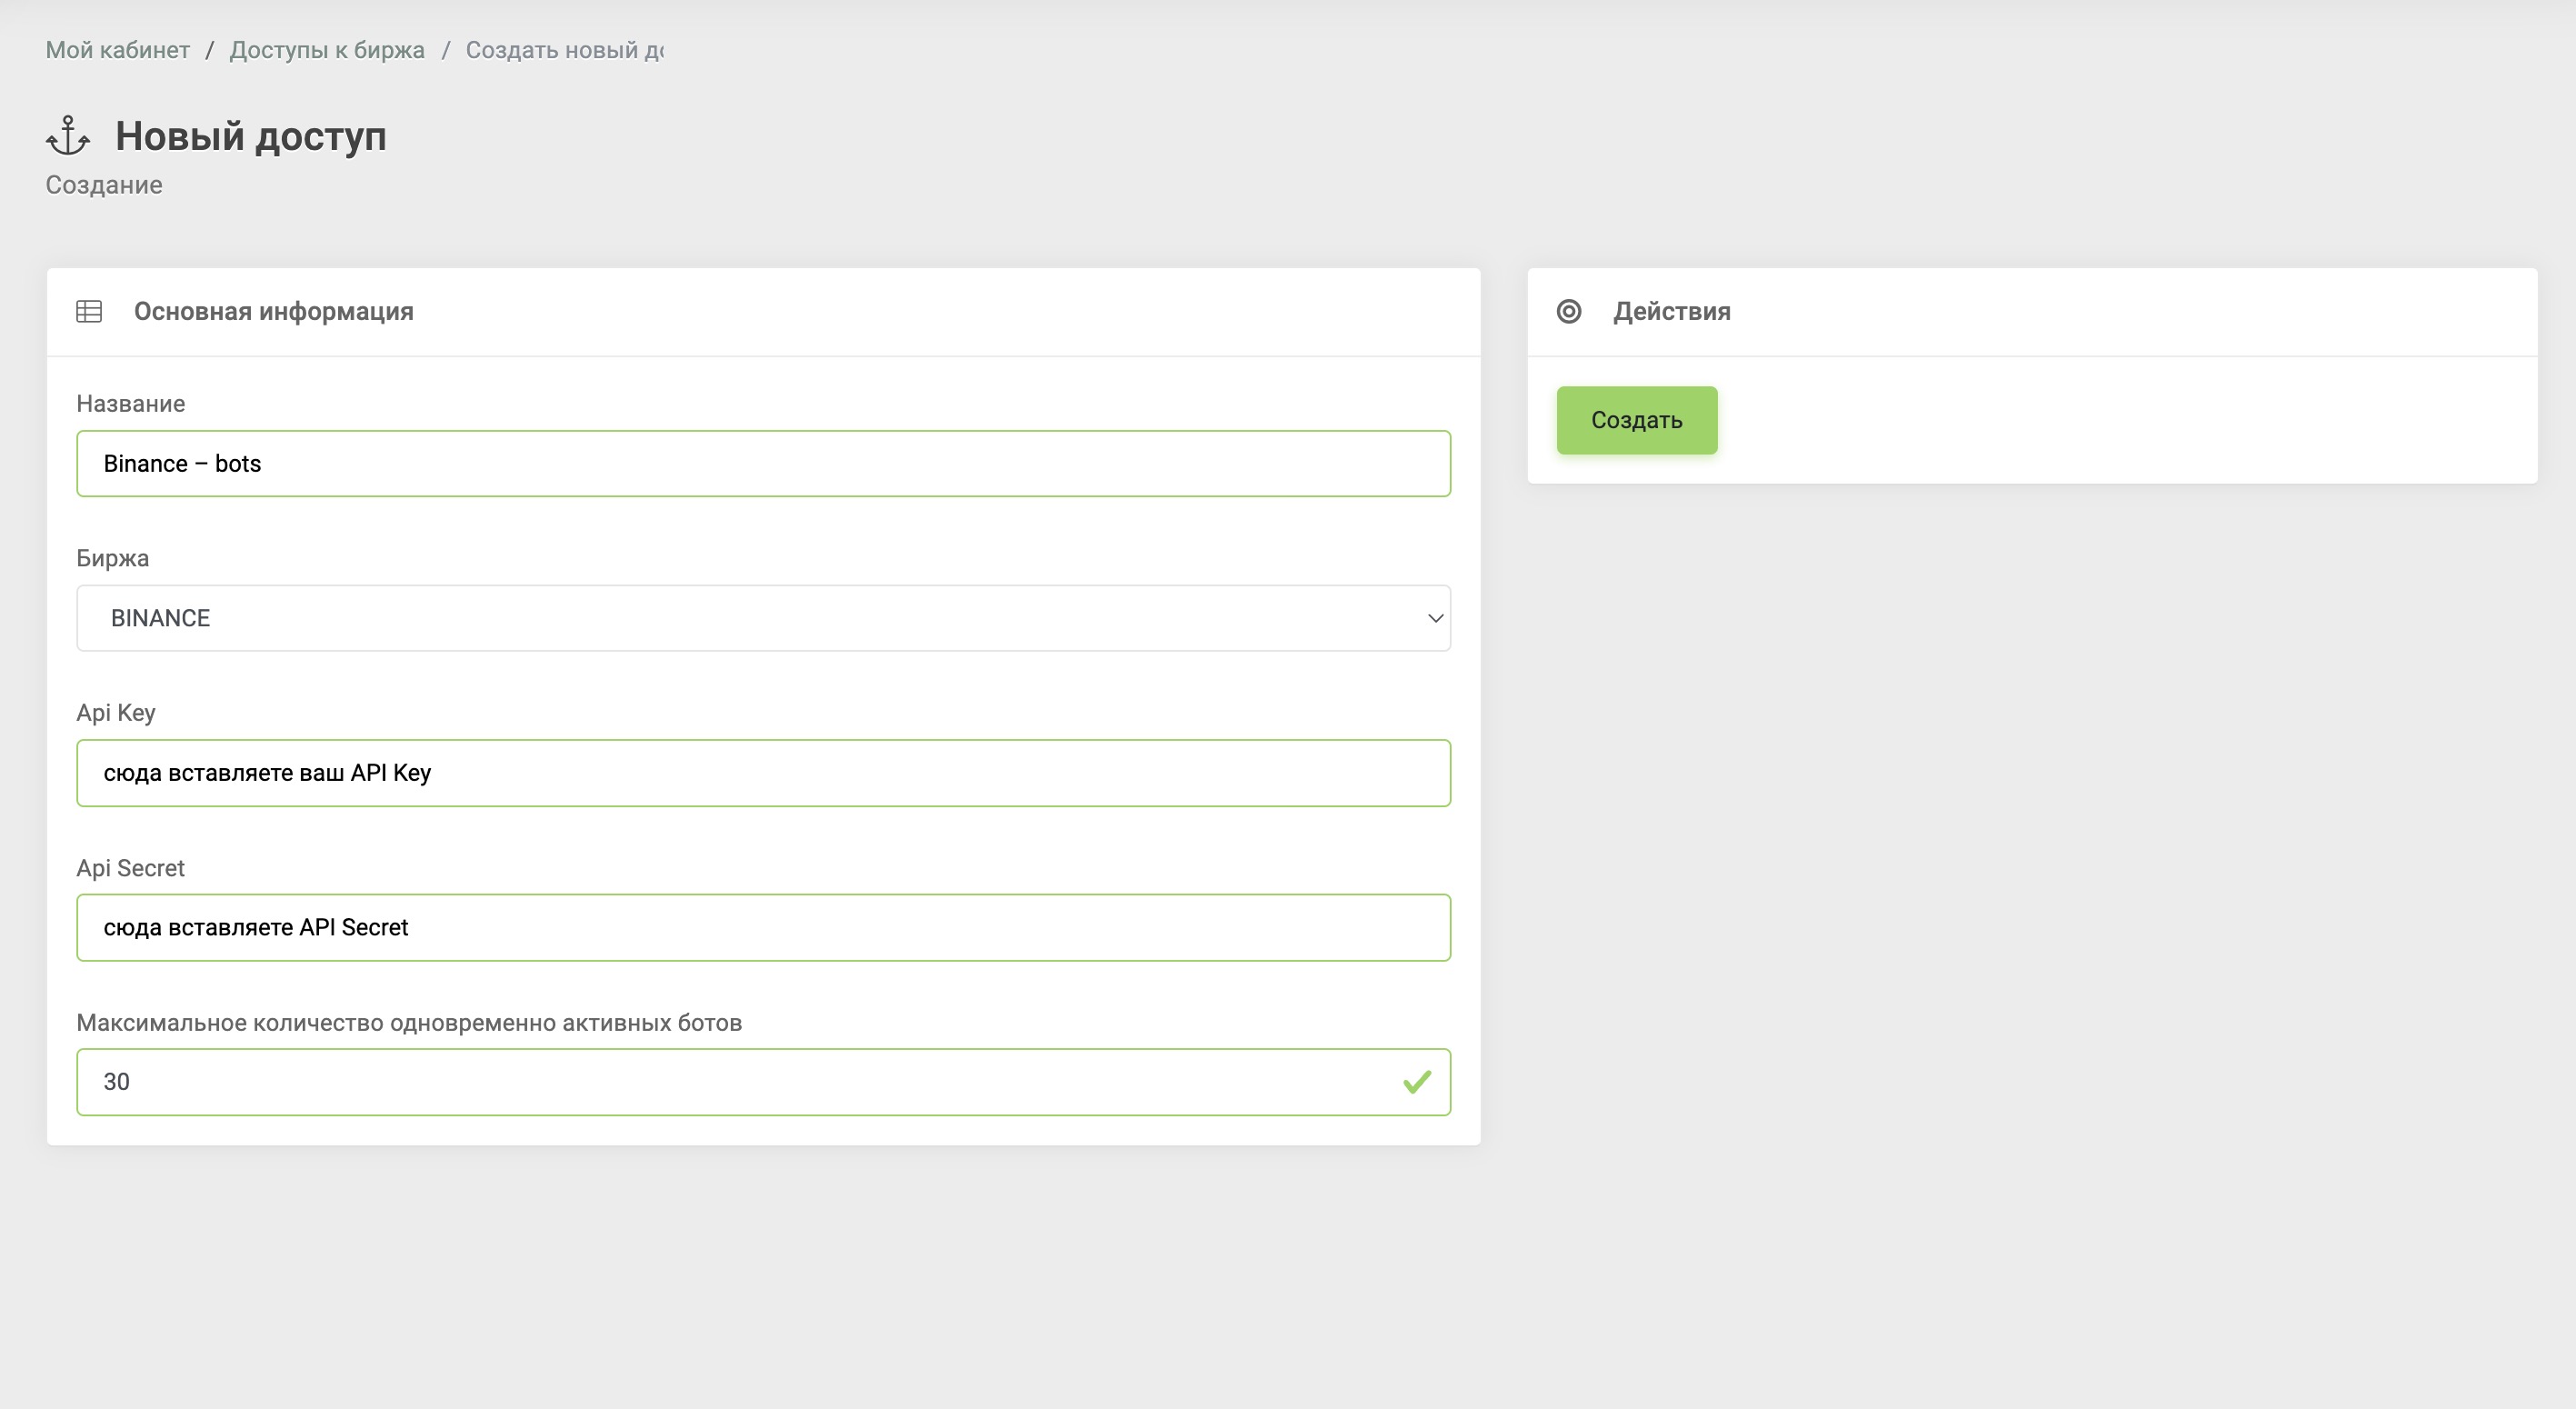Click the target icon beside Действия
Screen dimensions: 2576x1409
[1569, 311]
